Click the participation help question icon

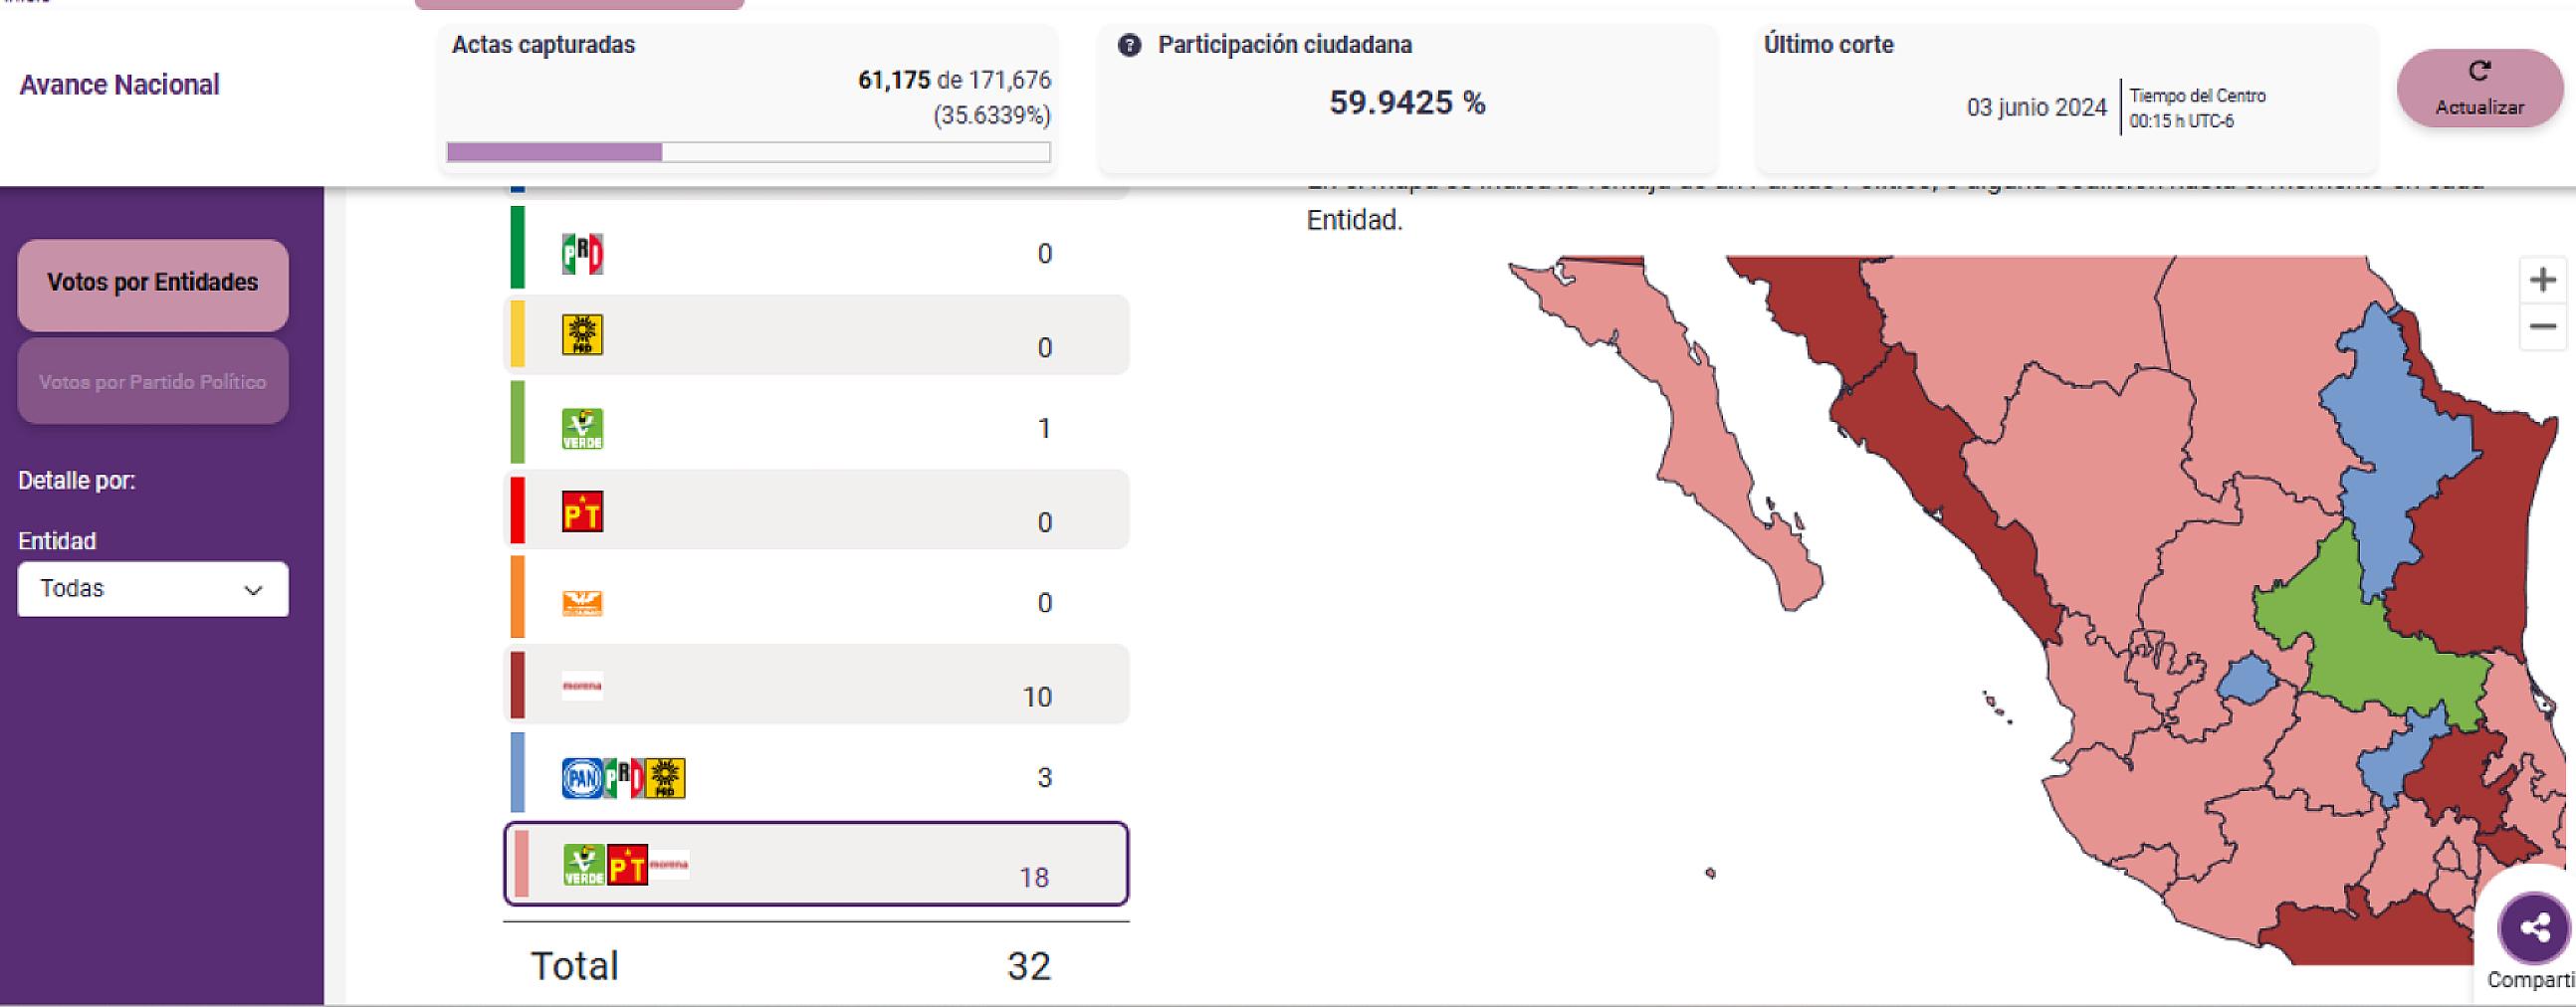pos(1129,45)
